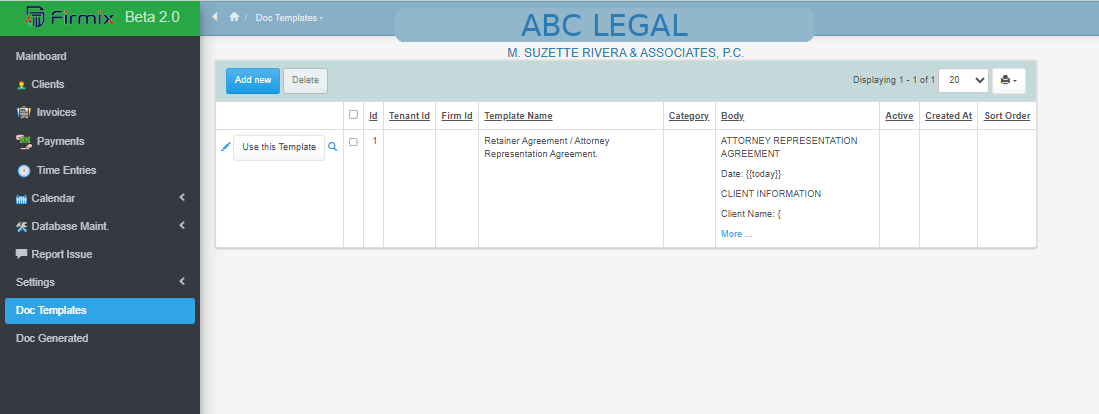This screenshot has width=1099, height=414.
Task: Sort table by Id column header
Action: tap(374, 116)
